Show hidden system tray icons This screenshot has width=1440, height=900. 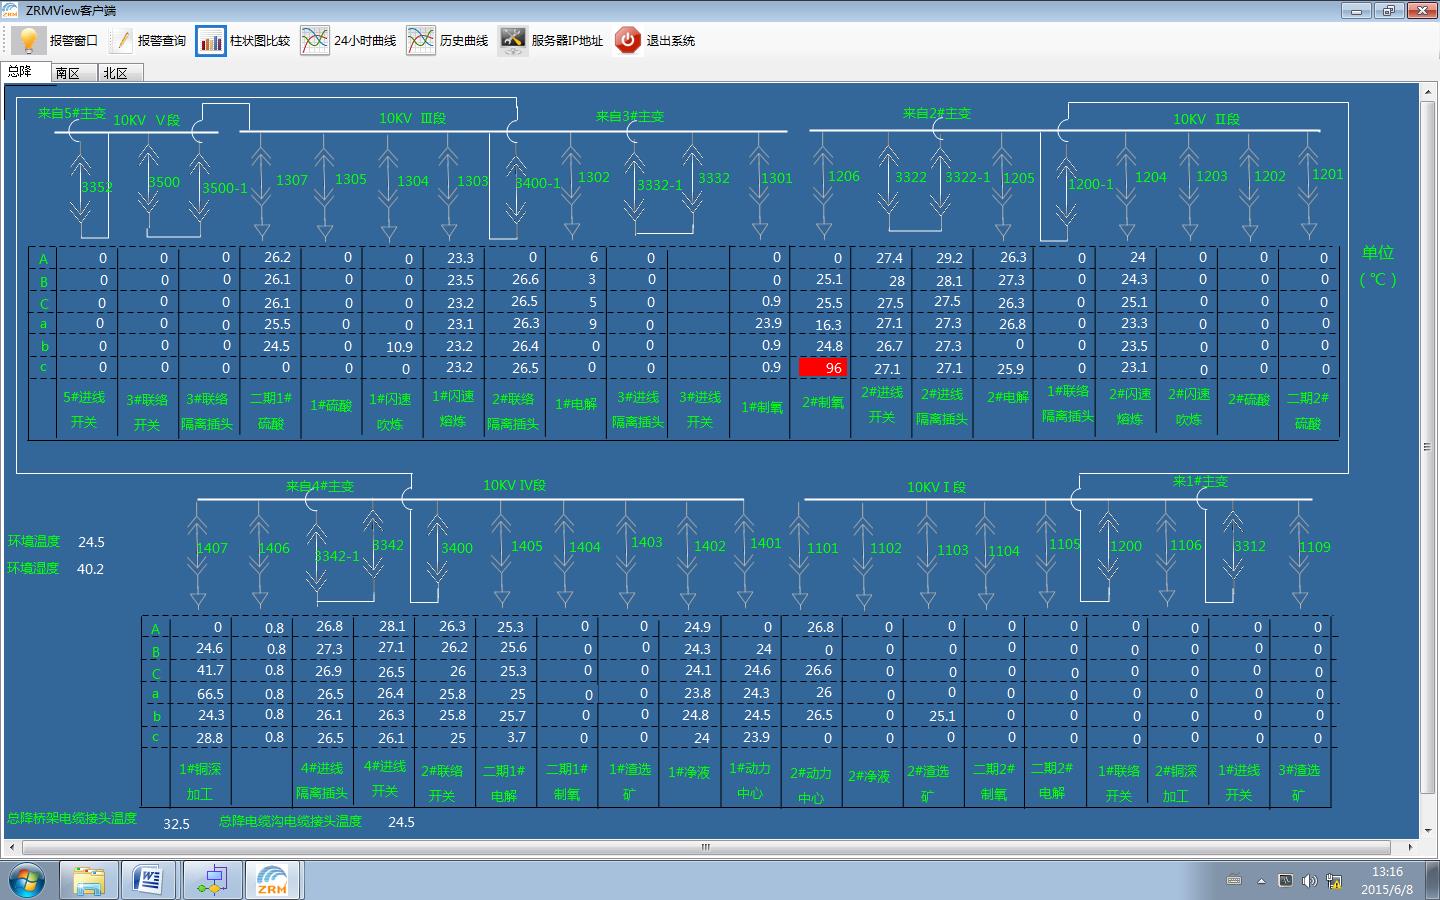(1261, 881)
